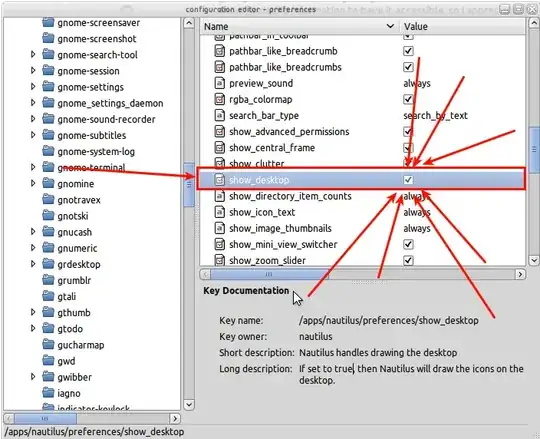Click the folder tree scroll-down arrow
The width and height of the screenshot is (540, 439).
coord(189,404)
